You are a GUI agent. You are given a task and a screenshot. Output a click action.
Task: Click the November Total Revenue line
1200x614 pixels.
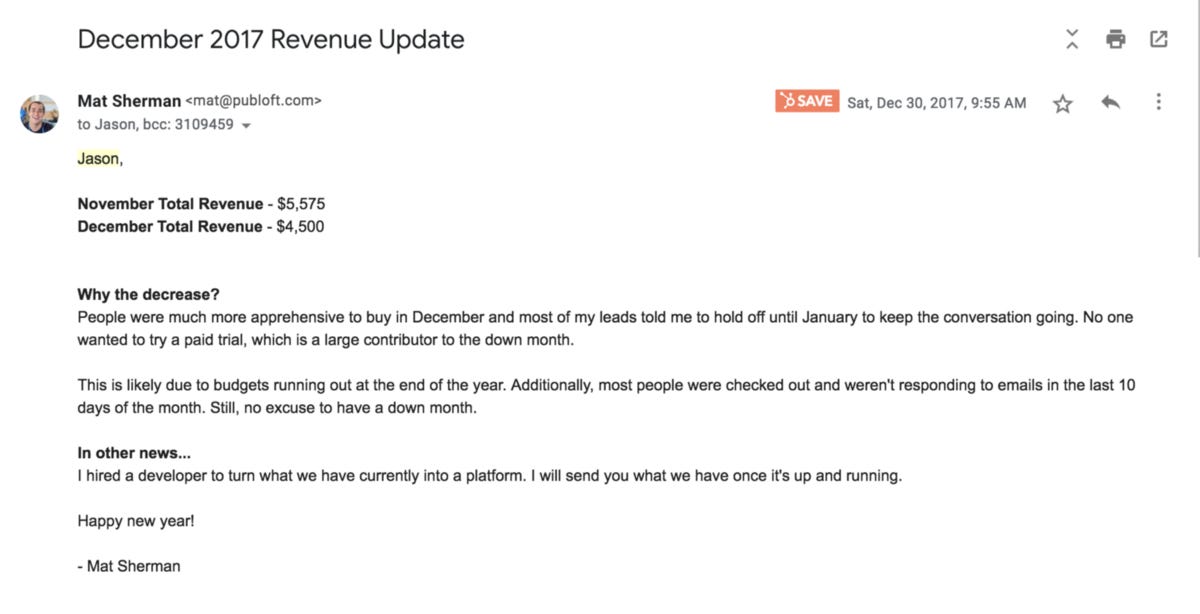pos(201,204)
